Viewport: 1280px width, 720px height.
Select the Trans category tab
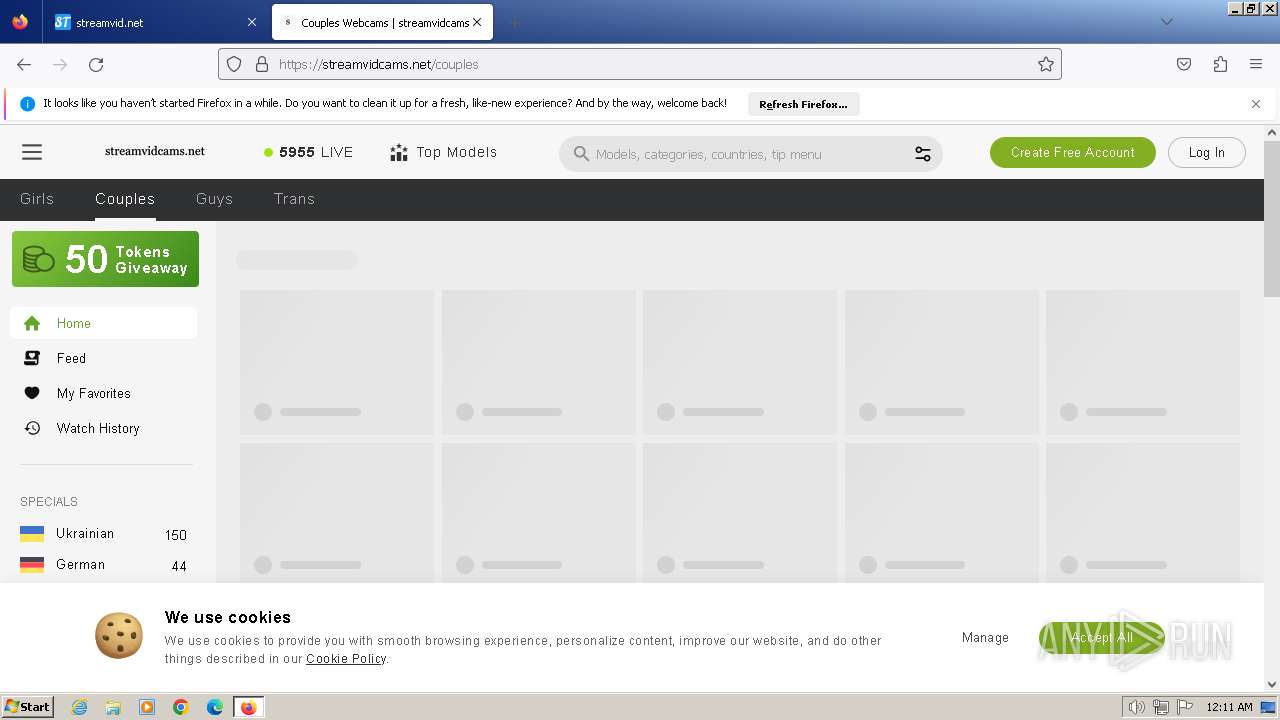[x=294, y=199]
